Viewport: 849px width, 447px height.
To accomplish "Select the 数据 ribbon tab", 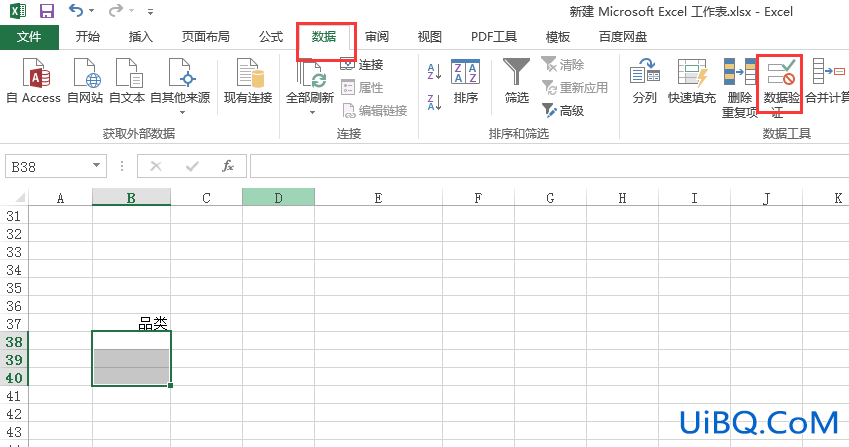I will coord(324,37).
